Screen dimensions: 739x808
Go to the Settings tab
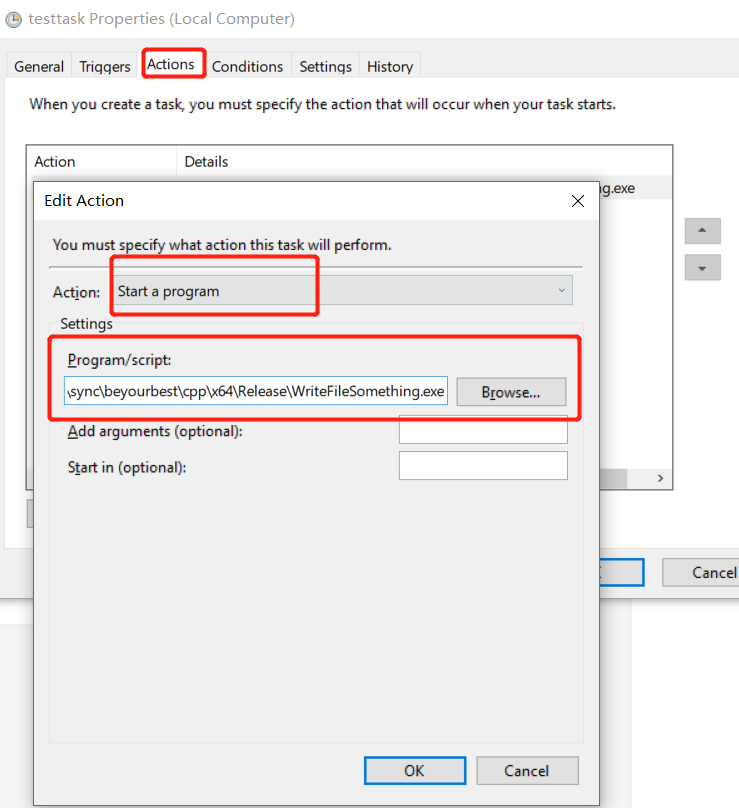point(325,66)
